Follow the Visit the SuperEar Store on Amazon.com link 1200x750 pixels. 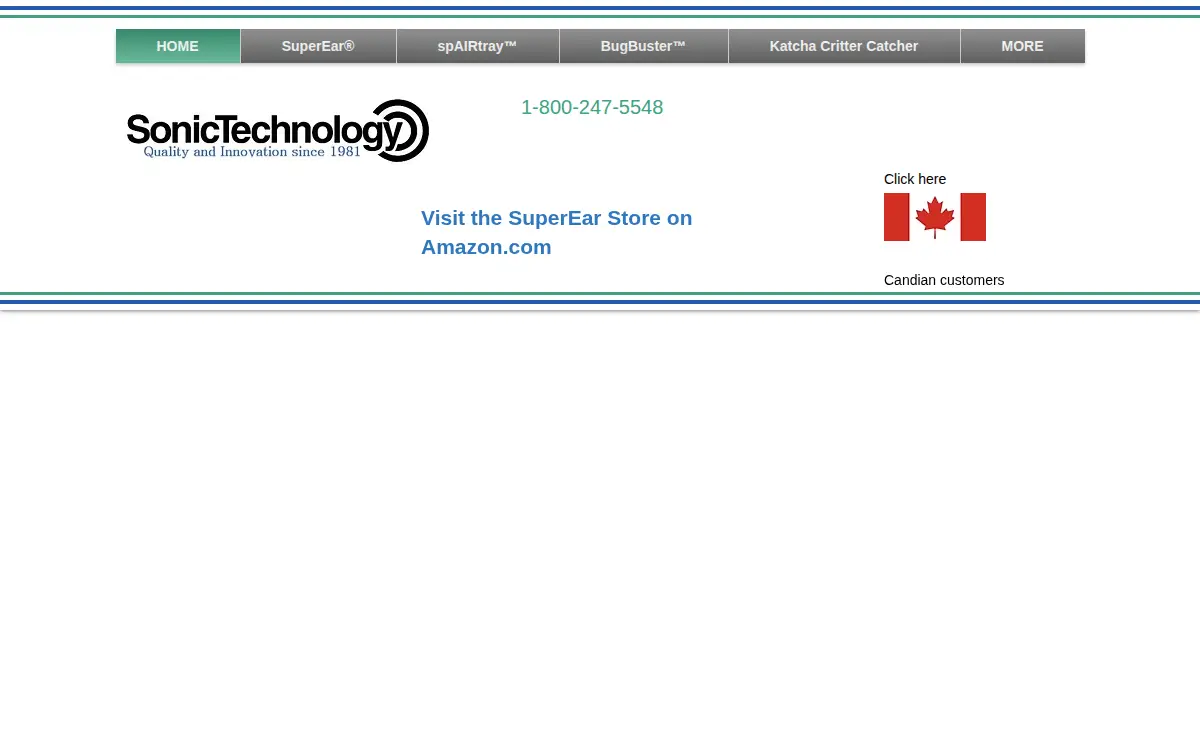pos(557,232)
